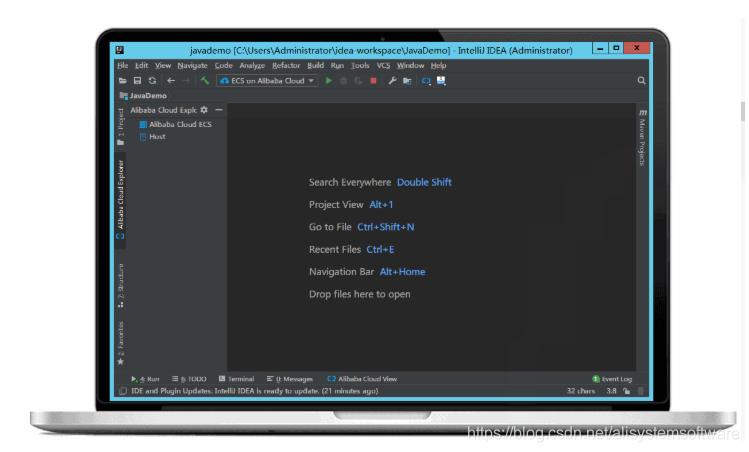Screen dimensions: 749x452
Task: Click the Debug bug icon
Action: [x=343, y=81]
